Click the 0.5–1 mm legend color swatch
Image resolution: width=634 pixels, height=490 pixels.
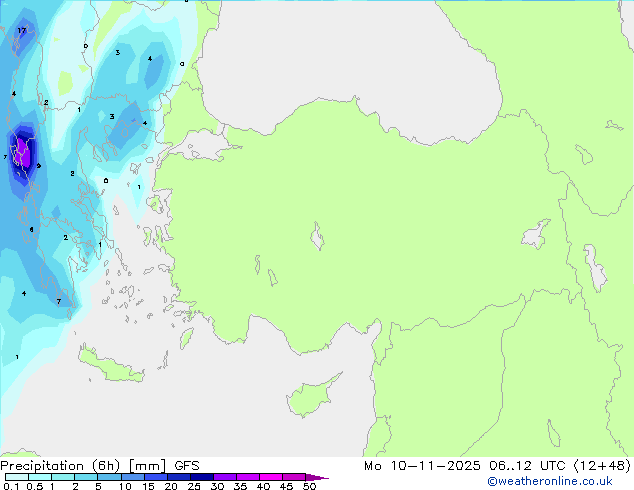pyautogui.click(x=40, y=477)
